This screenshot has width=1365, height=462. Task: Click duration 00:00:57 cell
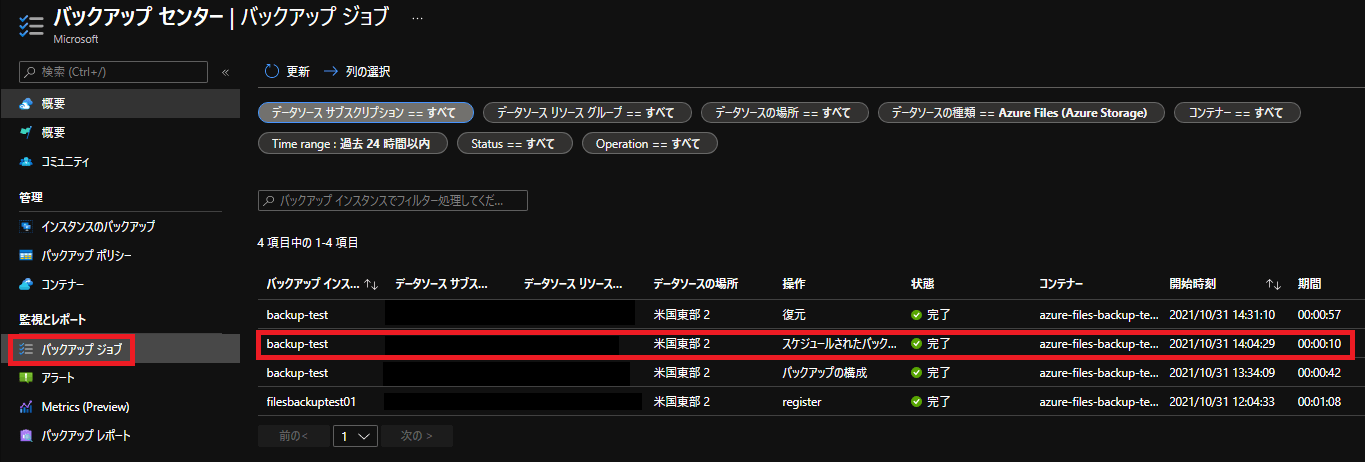coord(1321,315)
